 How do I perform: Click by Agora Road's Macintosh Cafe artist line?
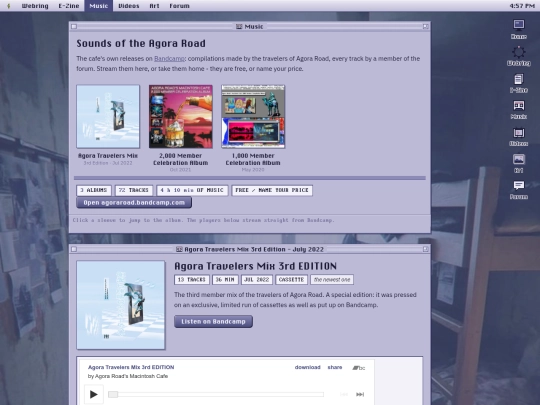[x=128, y=376]
